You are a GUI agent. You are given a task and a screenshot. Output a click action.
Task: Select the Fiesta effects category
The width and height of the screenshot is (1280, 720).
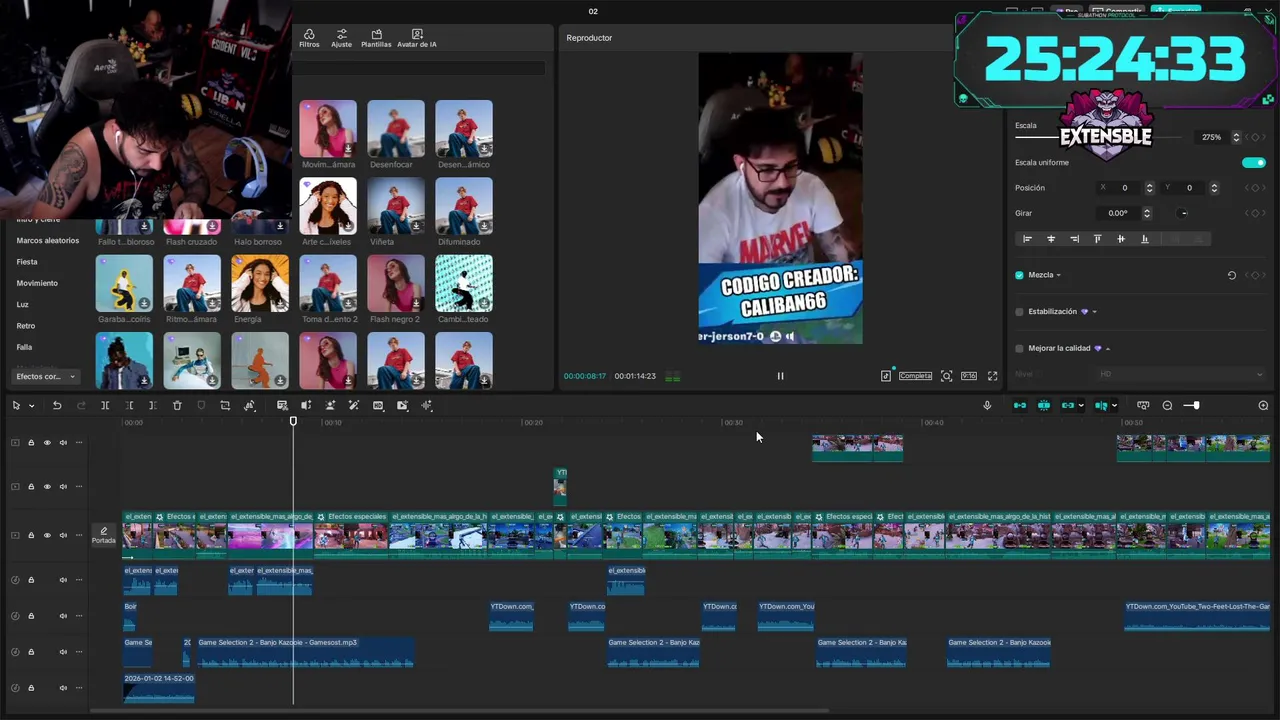click(x=27, y=262)
